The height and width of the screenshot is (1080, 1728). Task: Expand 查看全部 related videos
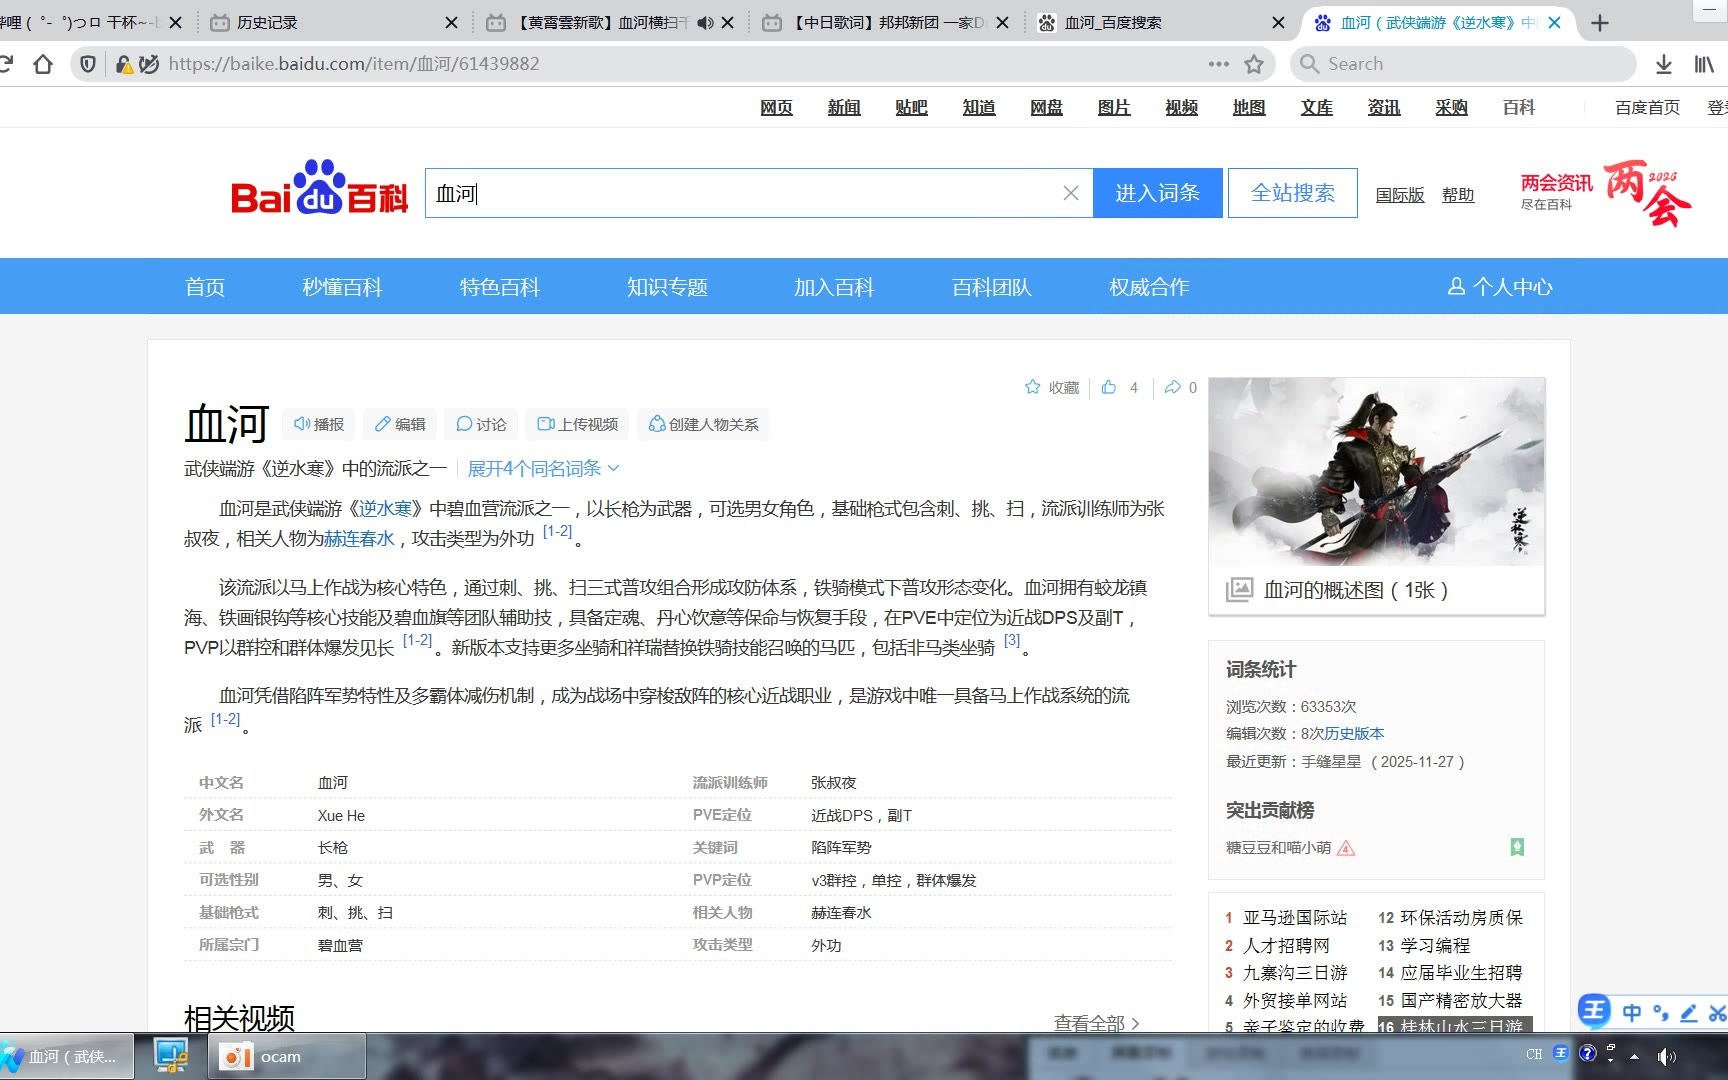pyautogui.click(x=1096, y=1022)
